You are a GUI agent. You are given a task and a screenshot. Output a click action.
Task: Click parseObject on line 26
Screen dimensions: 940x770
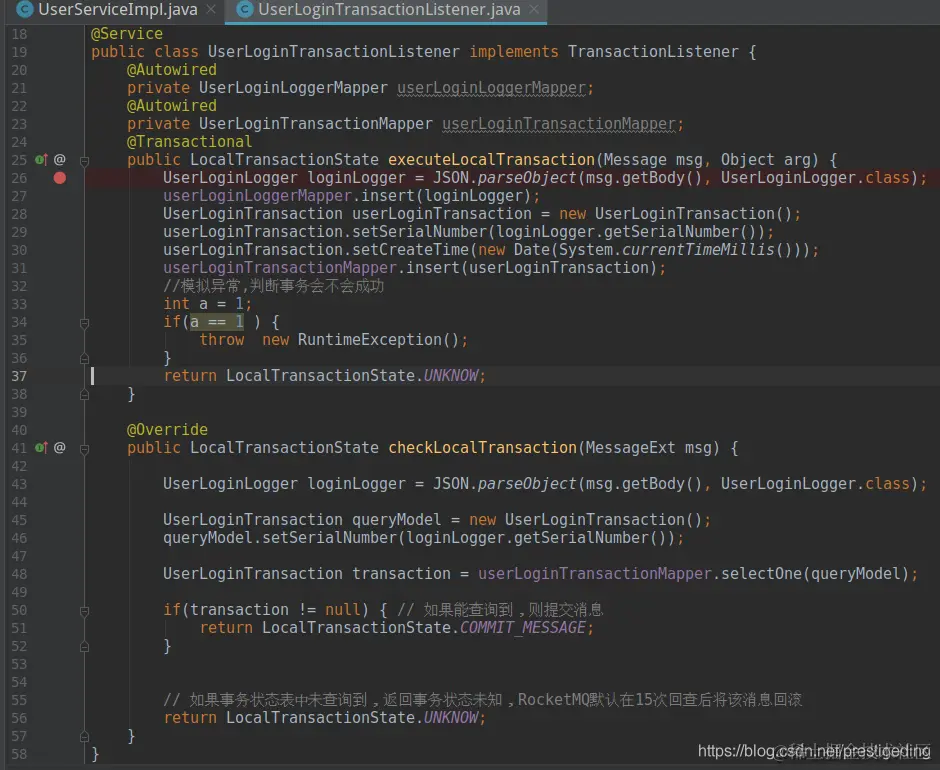tap(526, 178)
